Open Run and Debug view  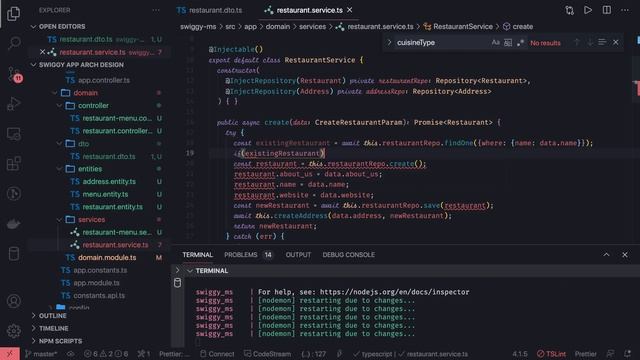click(13, 104)
